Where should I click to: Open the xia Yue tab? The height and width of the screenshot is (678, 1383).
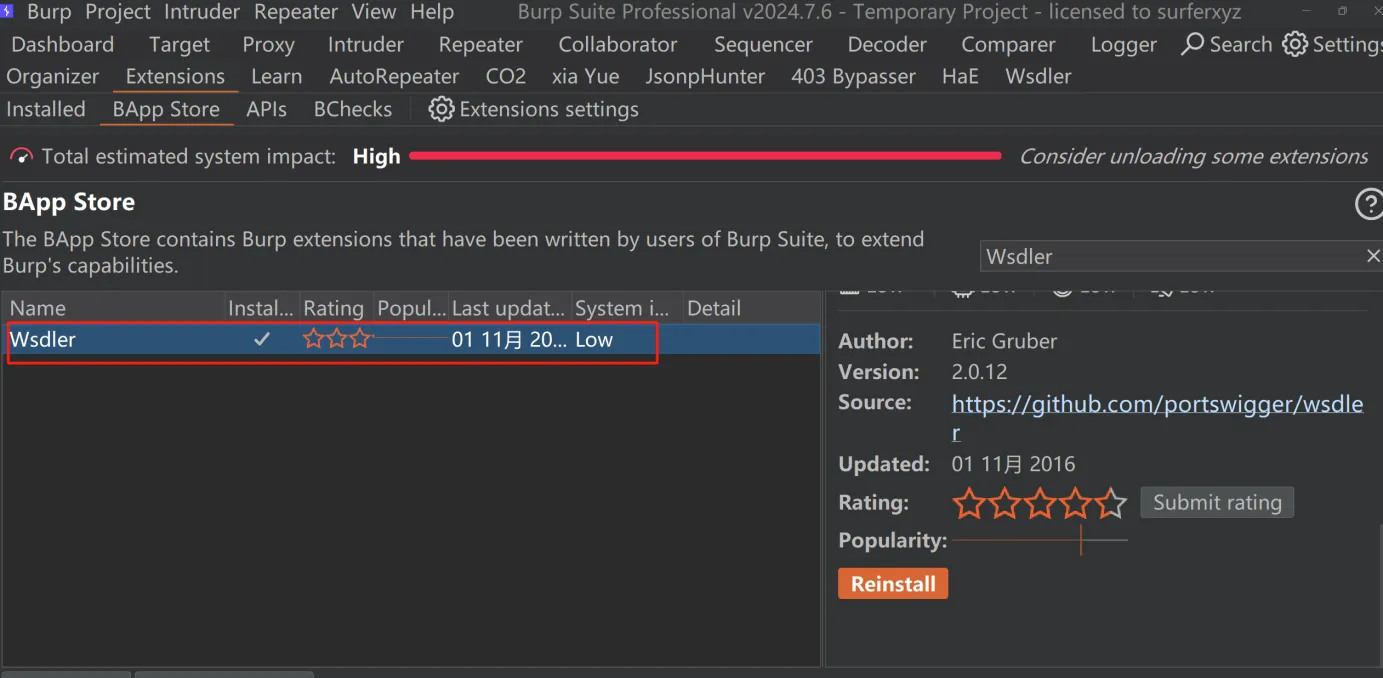[x=585, y=77]
